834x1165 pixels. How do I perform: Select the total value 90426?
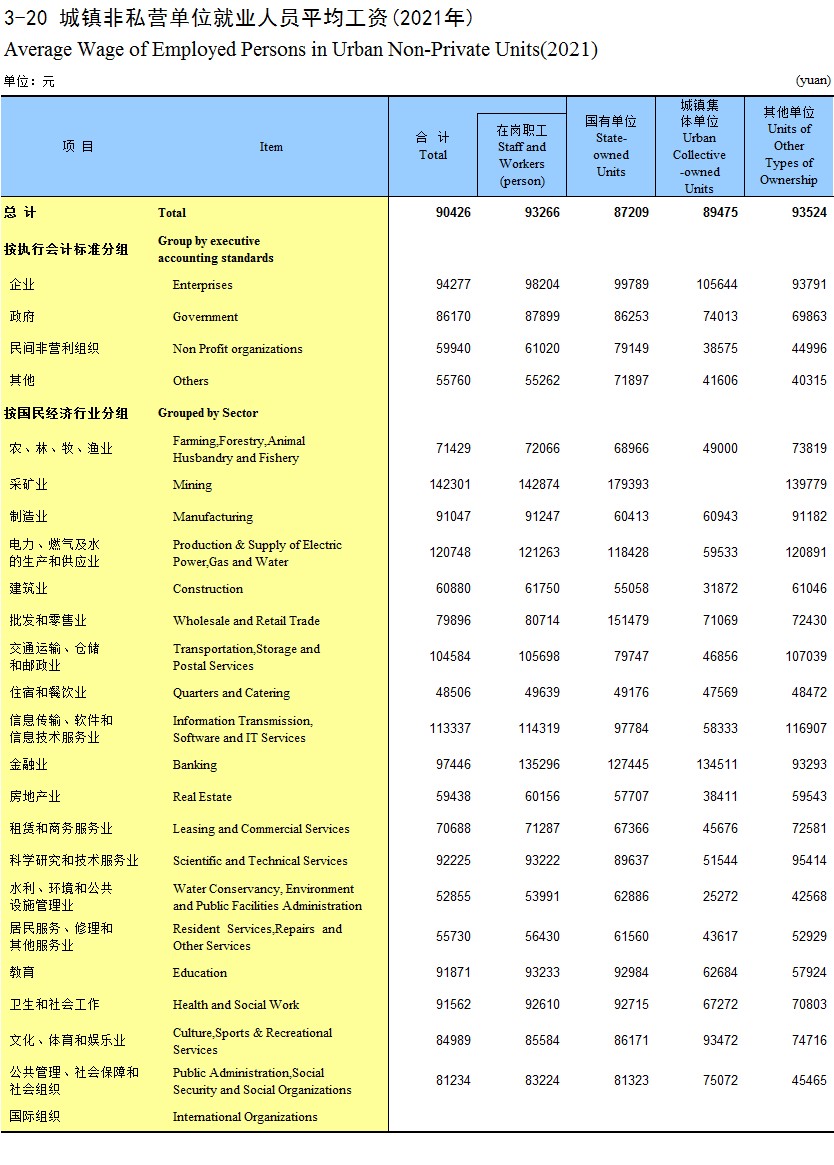(x=453, y=212)
